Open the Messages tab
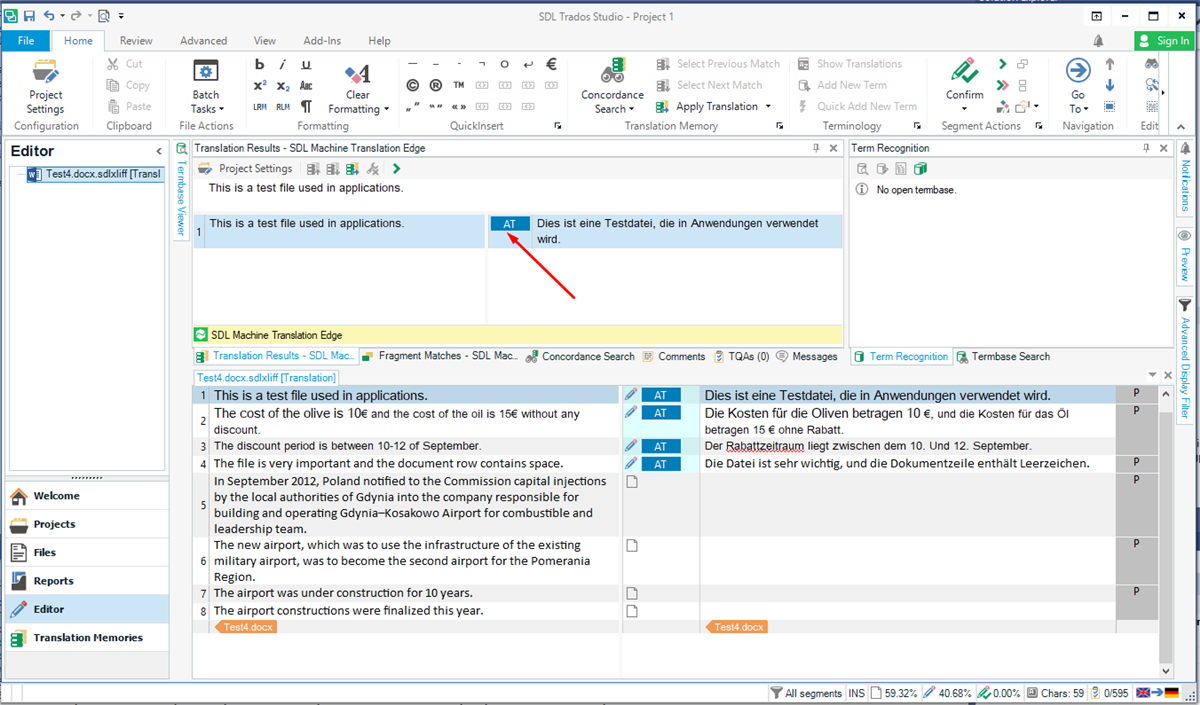The image size is (1200, 705). click(808, 356)
